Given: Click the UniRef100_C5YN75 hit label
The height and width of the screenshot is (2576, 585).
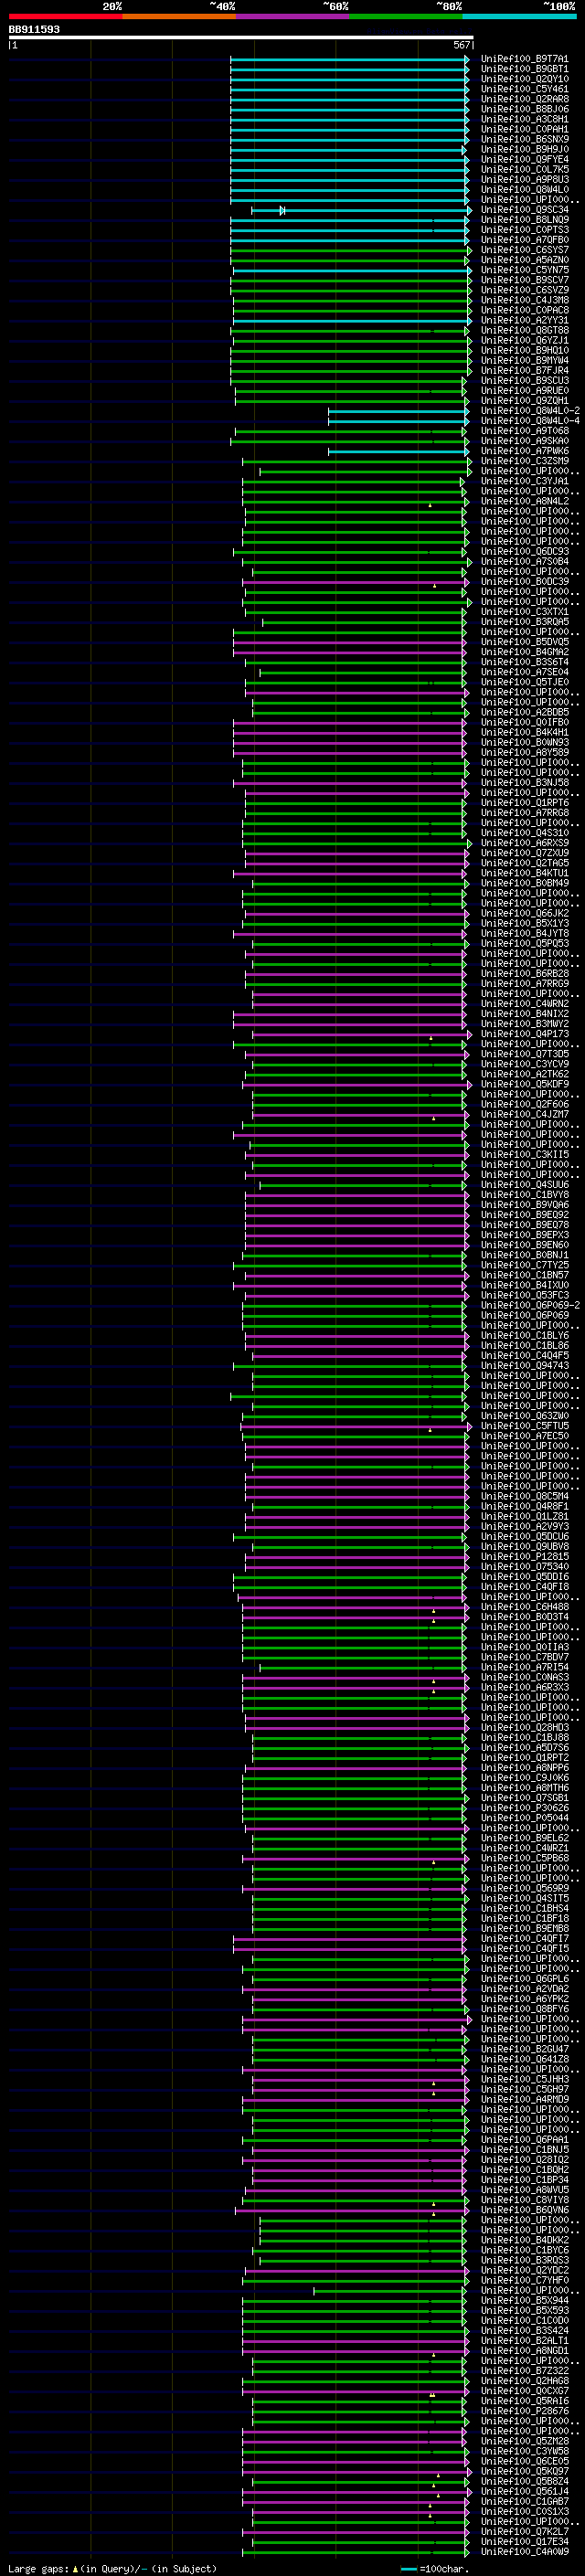Looking at the screenshot, I should point(525,270).
